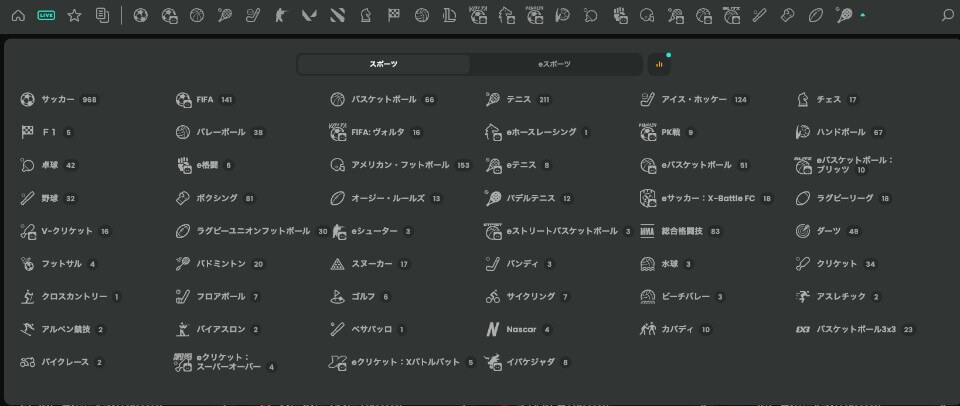Click the F1 checkered flag icon in list
960x406 pixels.
(27, 132)
